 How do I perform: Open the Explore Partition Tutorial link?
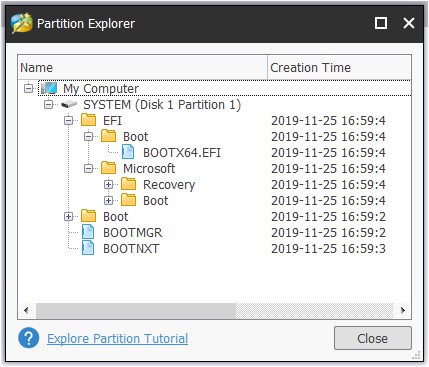[118, 338]
